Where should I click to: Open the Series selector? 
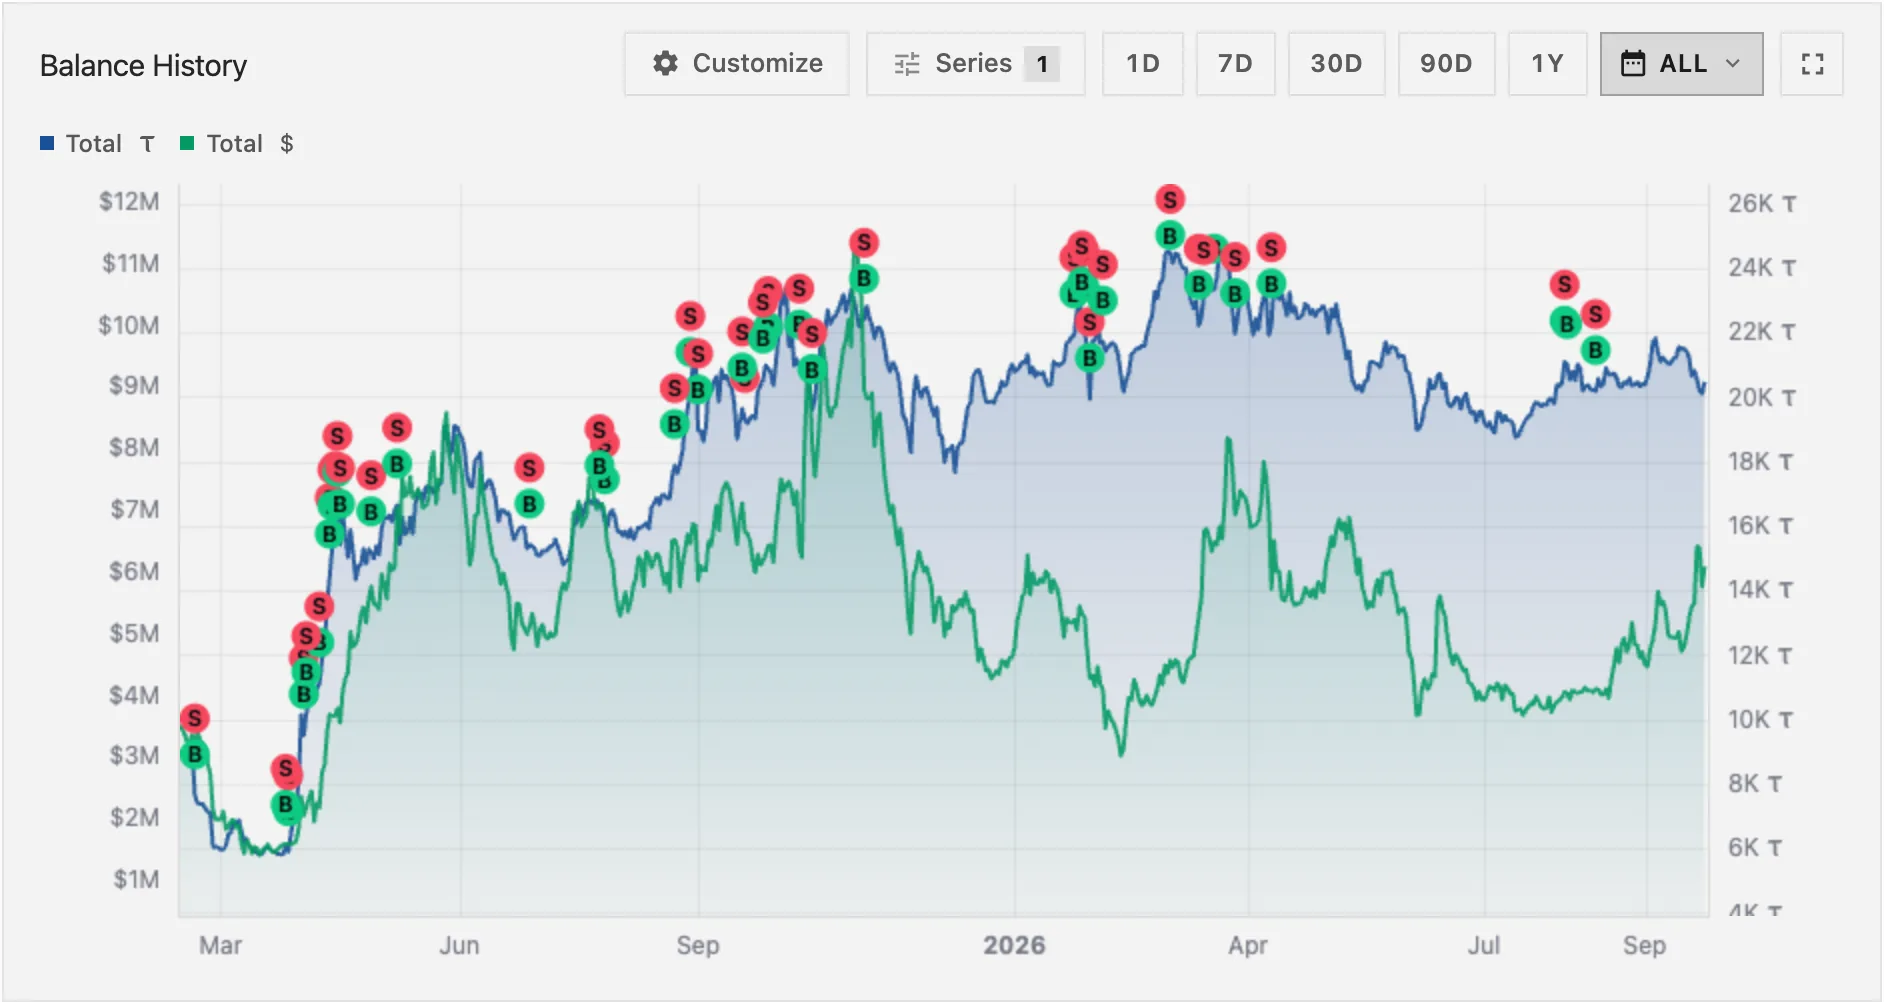coord(975,64)
